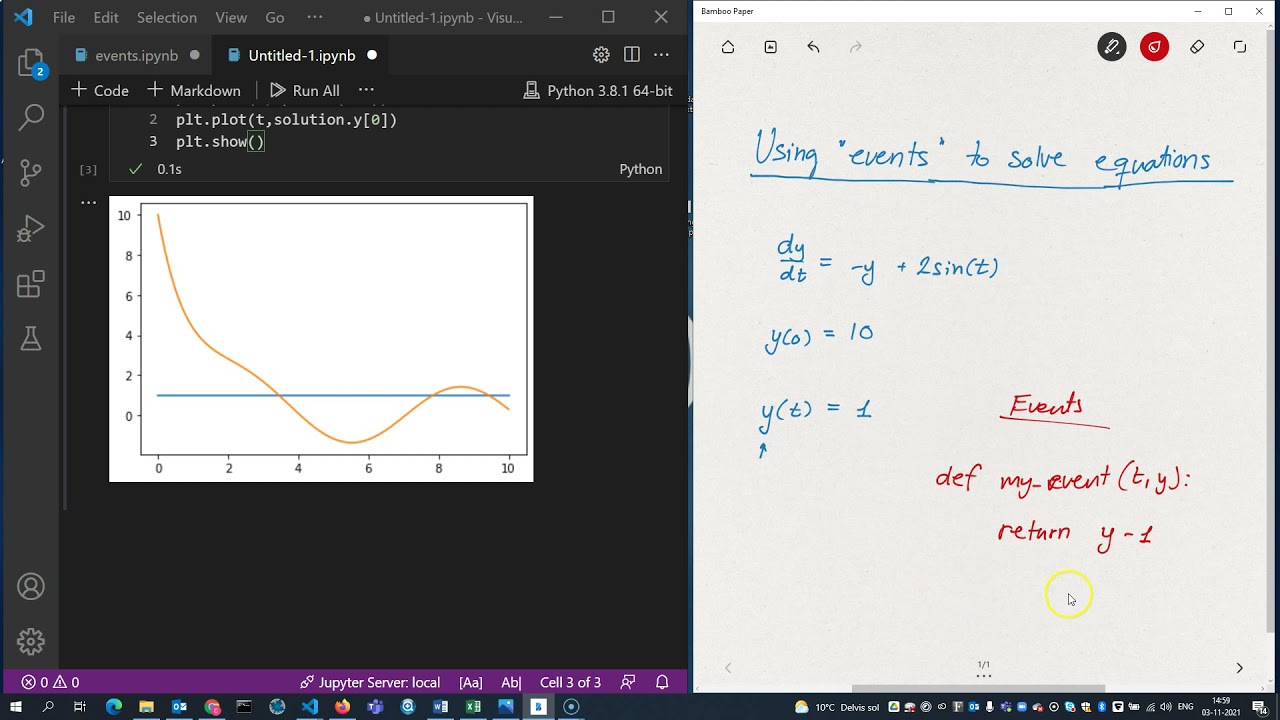Open editor More Actions ellipsis menu
The width and height of the screenshot is (1280, 720).
click(661, 55)
